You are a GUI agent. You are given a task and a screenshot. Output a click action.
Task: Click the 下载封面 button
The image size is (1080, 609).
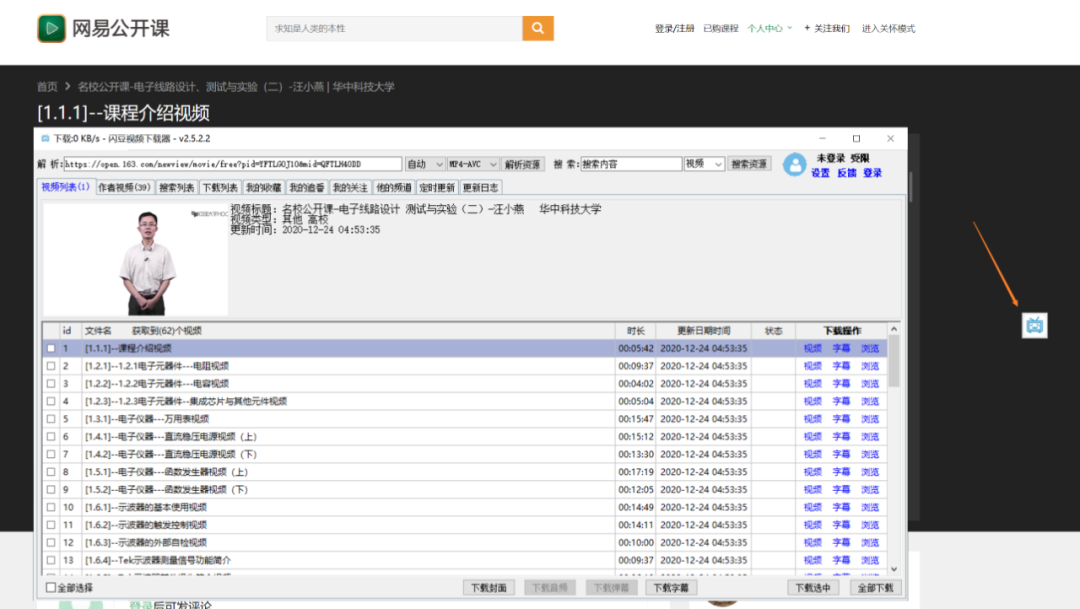[x=488, y=588]
